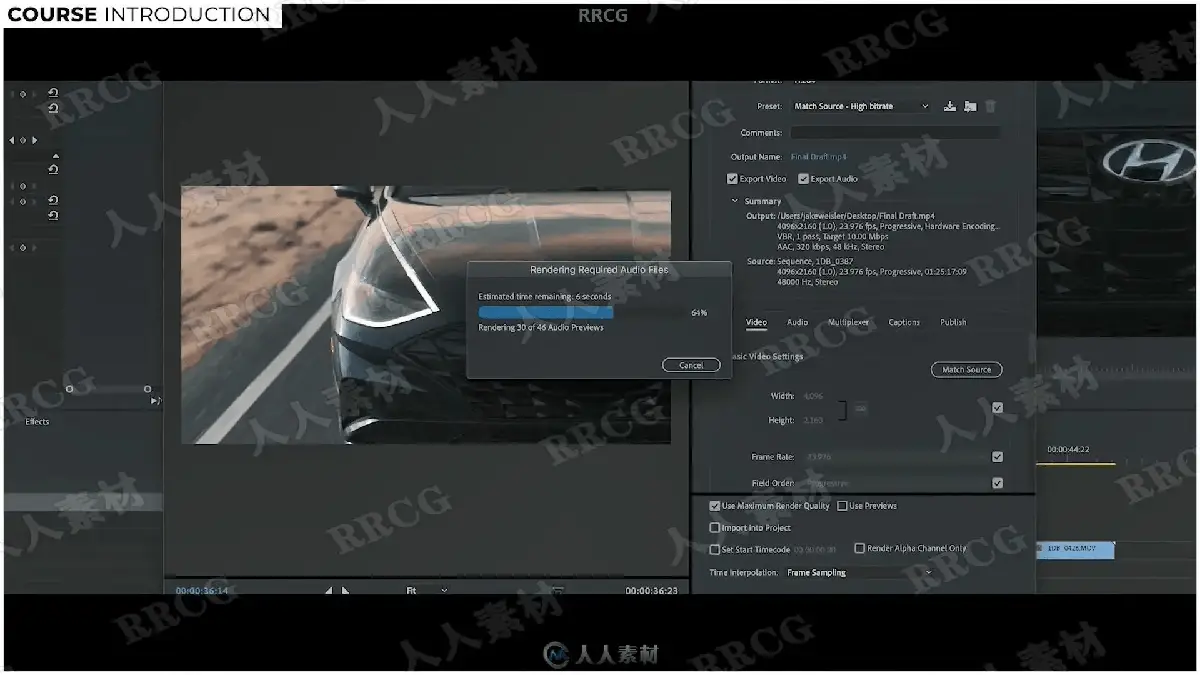Click inside the Comments field
1200x675 pixels.
[x=894, y=132]
